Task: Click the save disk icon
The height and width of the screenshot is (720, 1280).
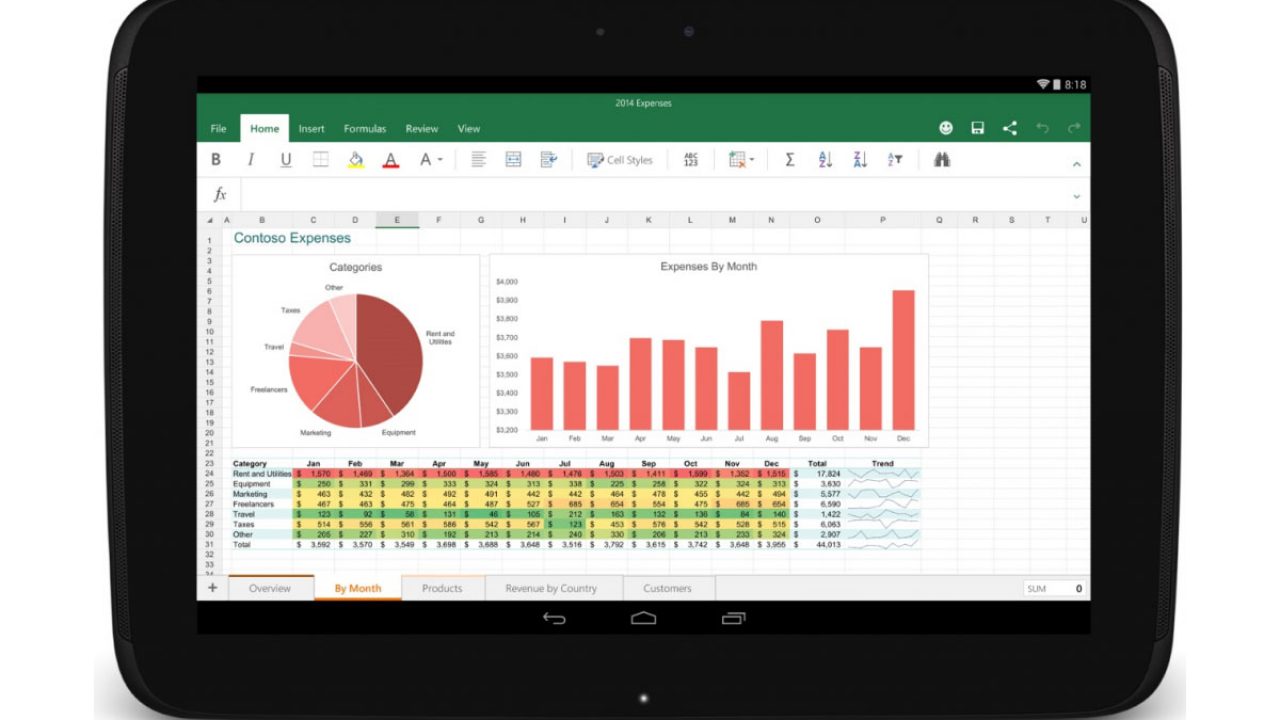Action: (978, 128)
